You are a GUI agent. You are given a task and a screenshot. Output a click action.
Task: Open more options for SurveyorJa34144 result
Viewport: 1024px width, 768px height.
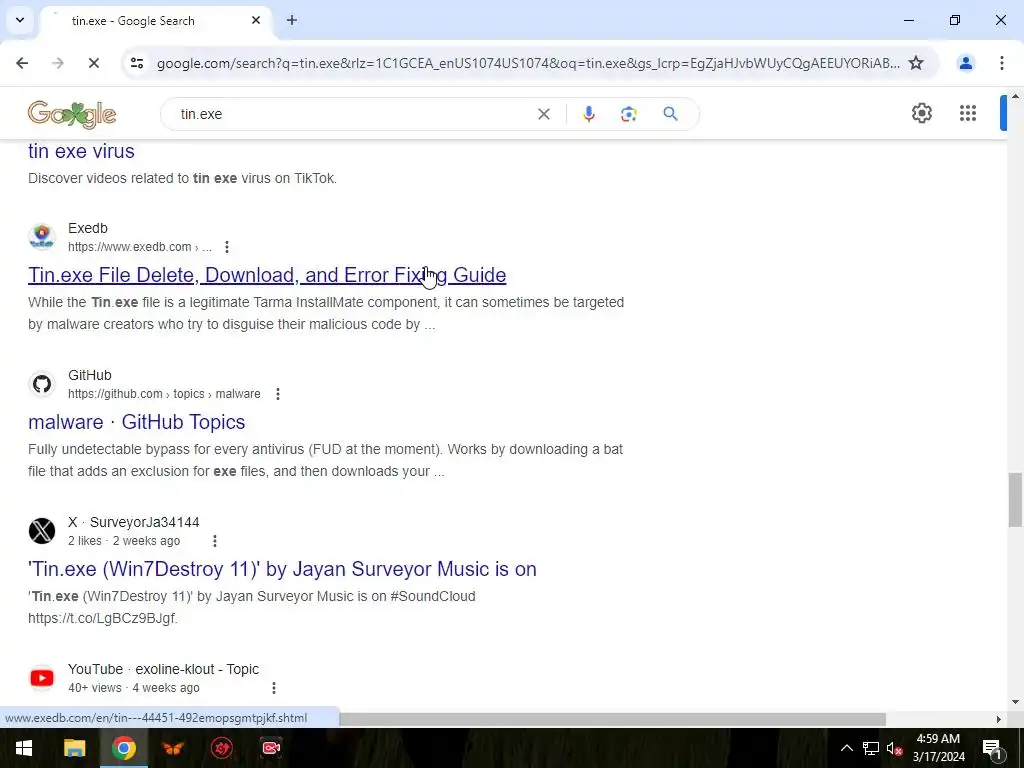click(215, 541)
